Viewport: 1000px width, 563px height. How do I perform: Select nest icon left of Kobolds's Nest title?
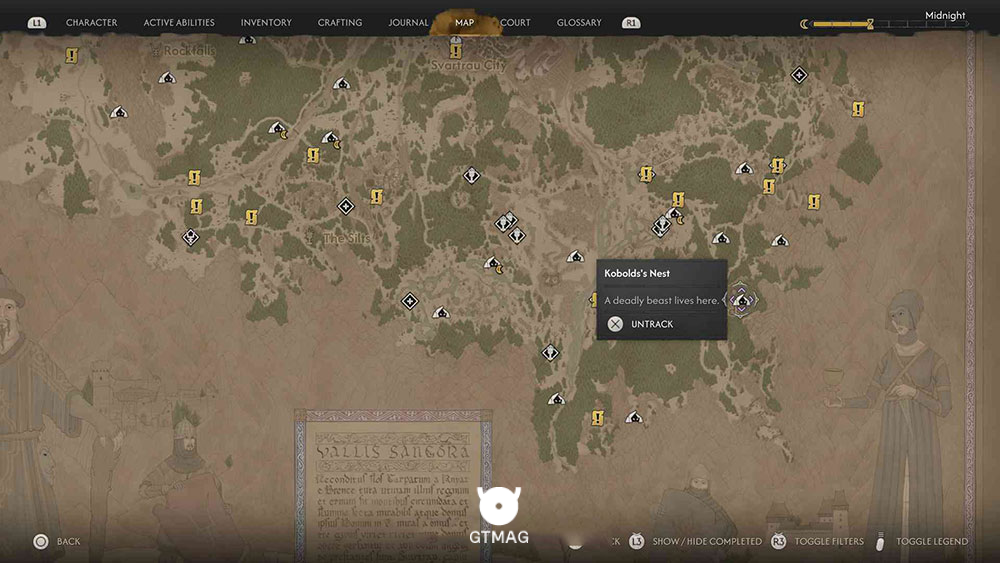[575, 256]
